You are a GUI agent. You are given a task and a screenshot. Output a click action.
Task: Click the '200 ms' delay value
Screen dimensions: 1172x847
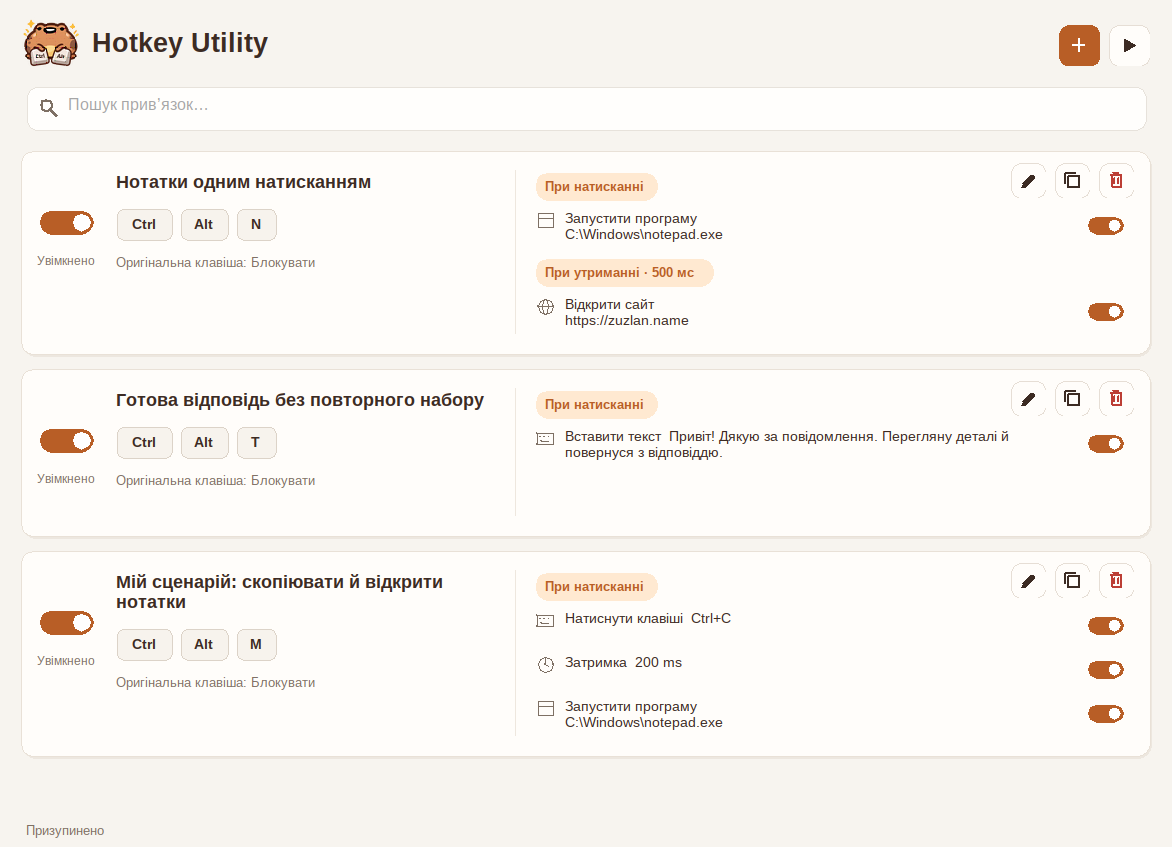(659, 663)
